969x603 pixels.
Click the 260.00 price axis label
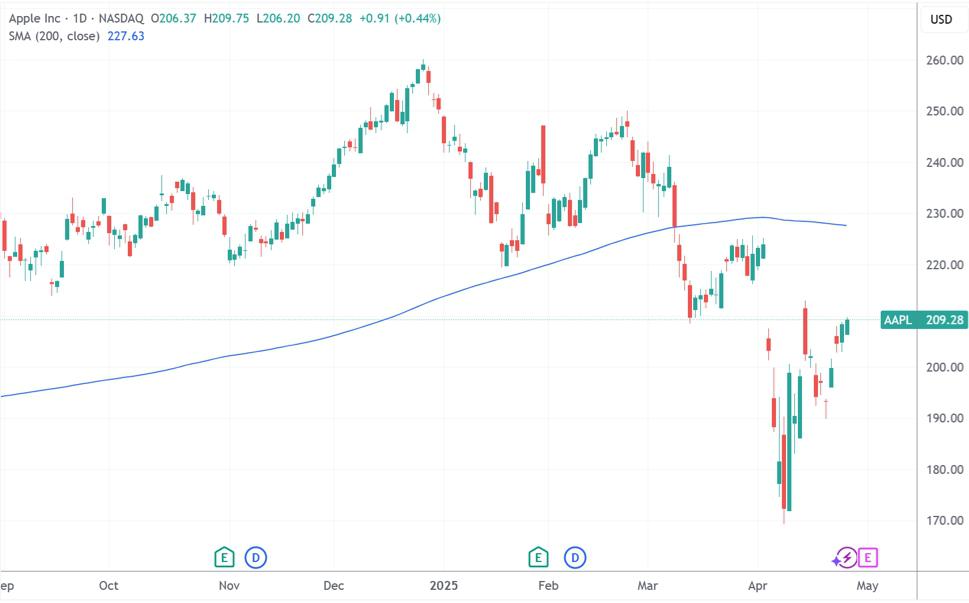(945, 61)
